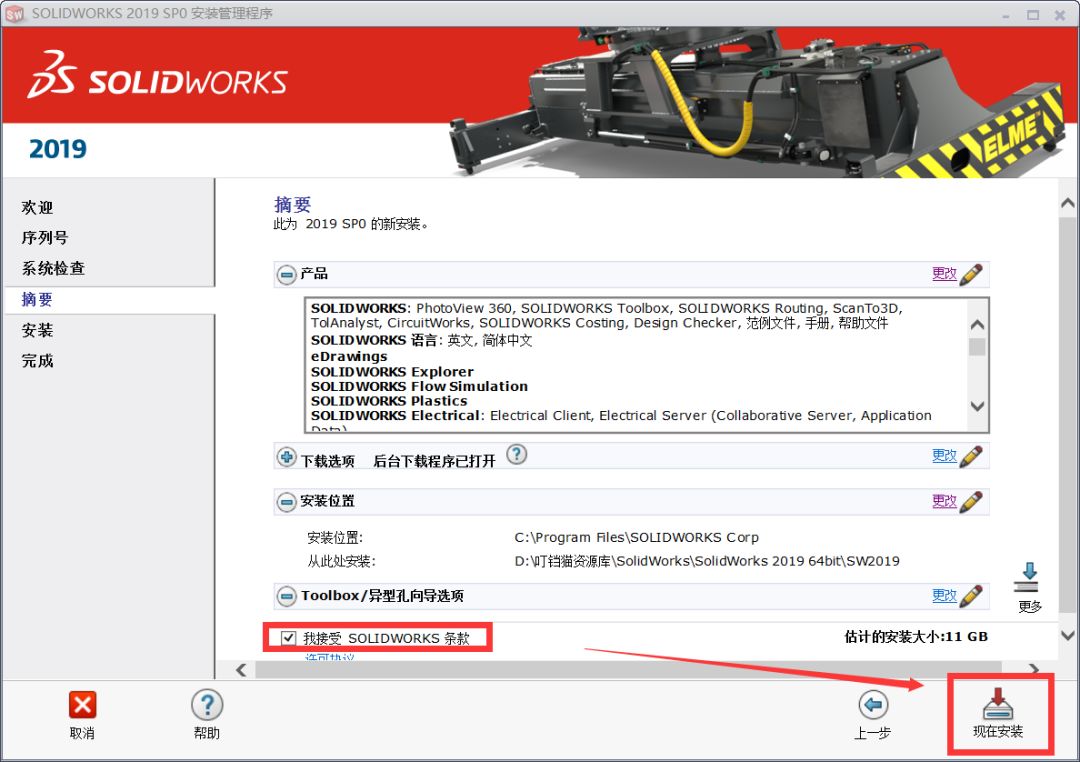Select 欢迎 step in sidebar
The image size is (1080, 762).
[x=37, y=207]
